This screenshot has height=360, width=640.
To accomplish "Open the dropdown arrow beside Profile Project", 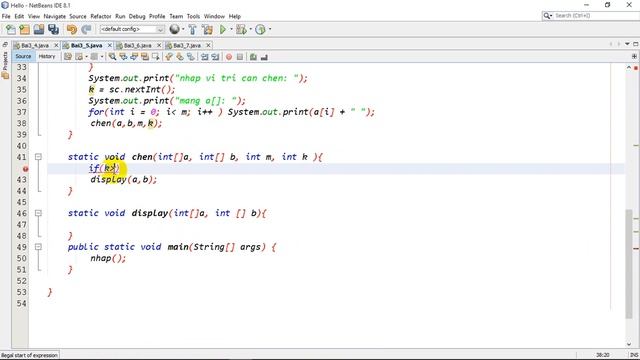I will pyautogui.click(x=269, y=29).
